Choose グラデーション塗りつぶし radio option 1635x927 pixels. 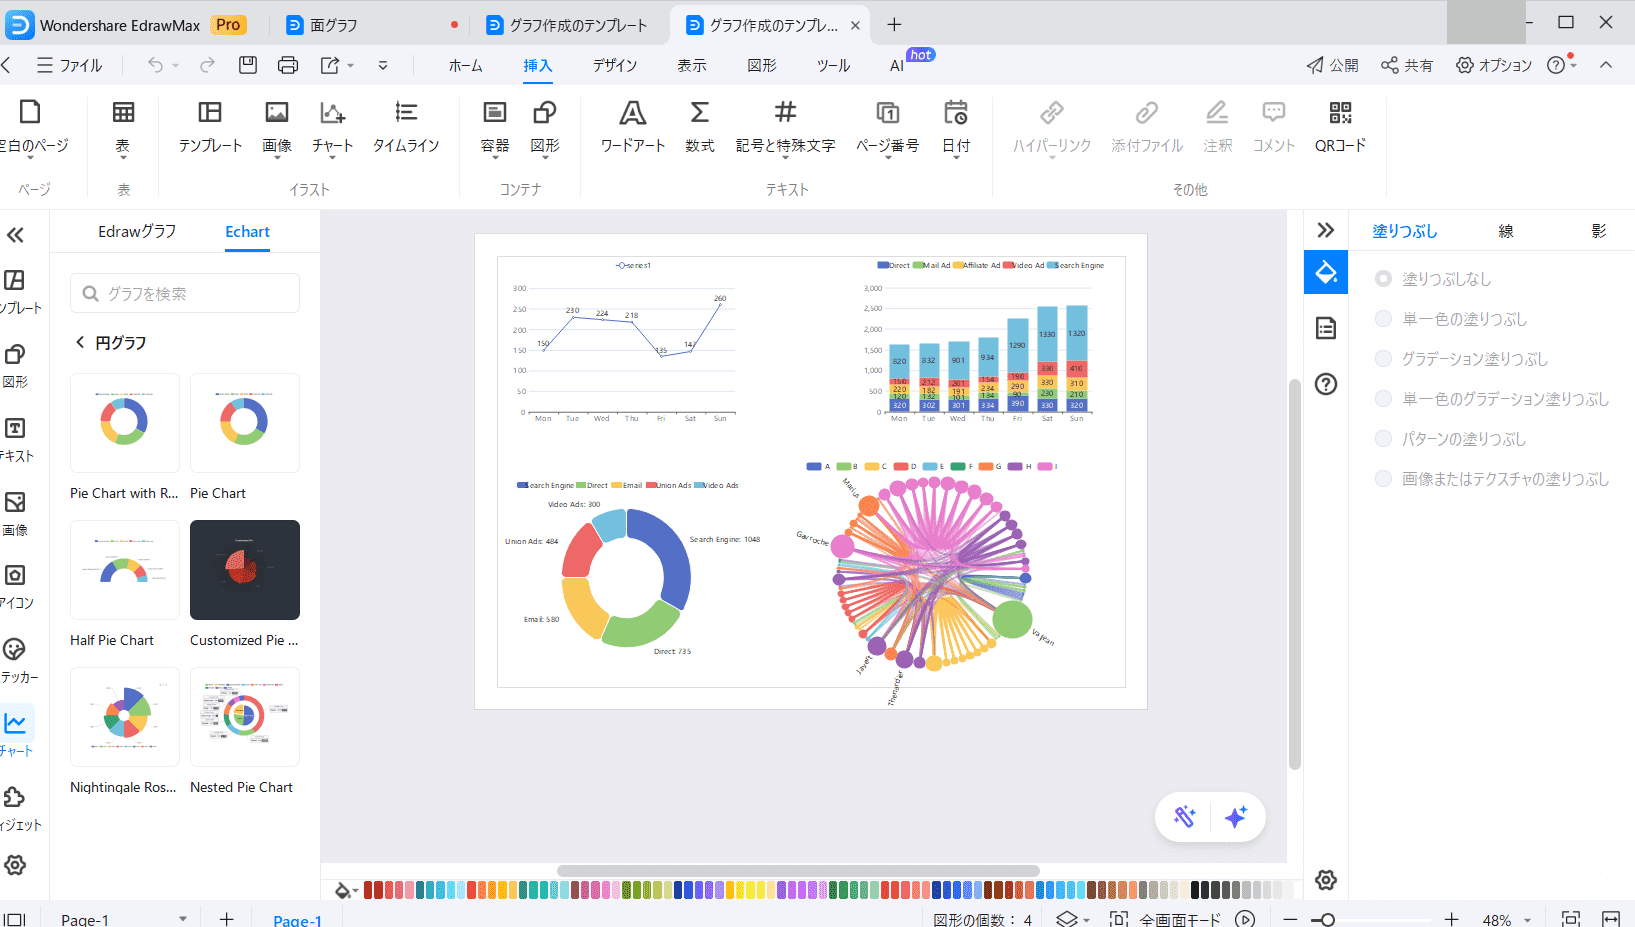(x=1383, y=359)
